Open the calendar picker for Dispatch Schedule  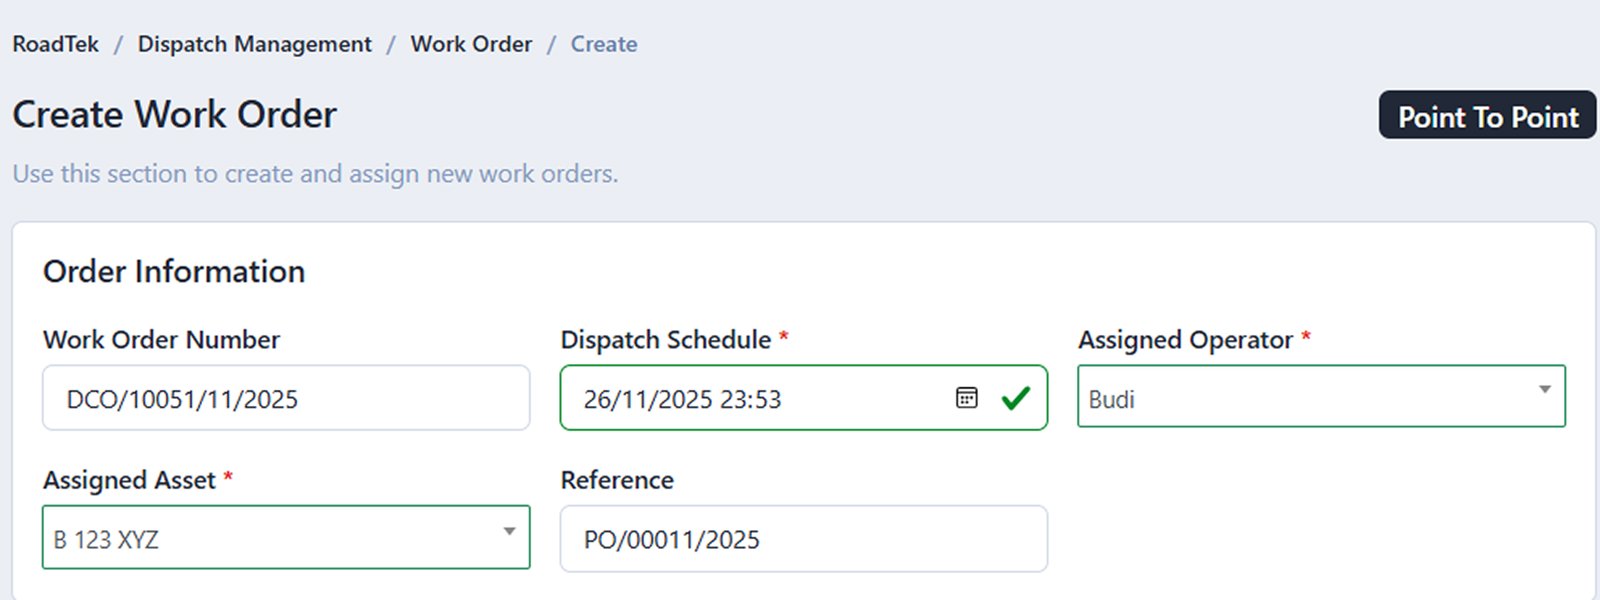point(965,398)
